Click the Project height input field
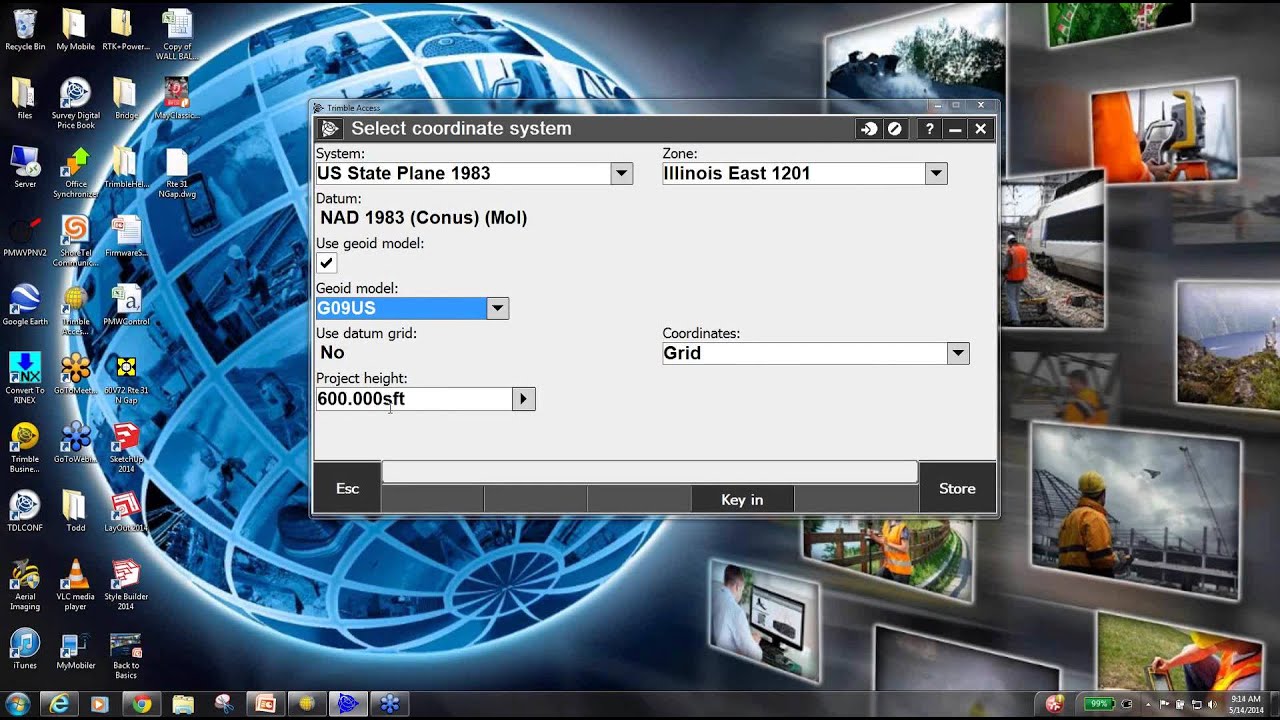Viewport: 1280px width, 720px height. pos(413,399)
